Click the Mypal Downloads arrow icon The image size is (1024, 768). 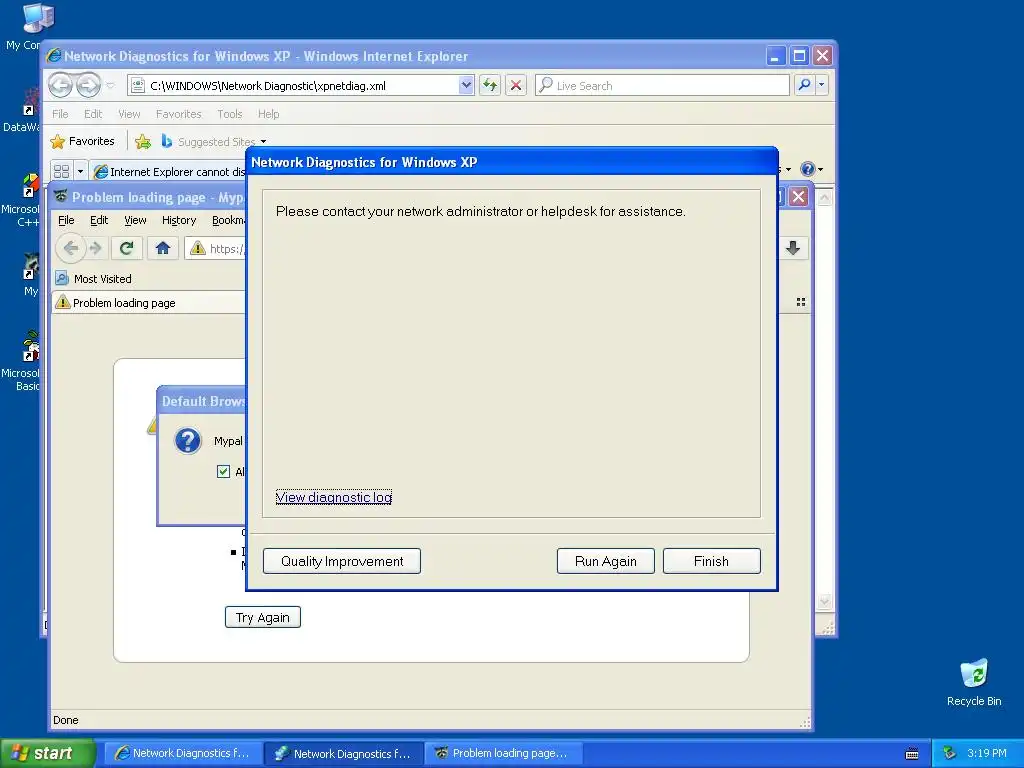tap(793, 248)
